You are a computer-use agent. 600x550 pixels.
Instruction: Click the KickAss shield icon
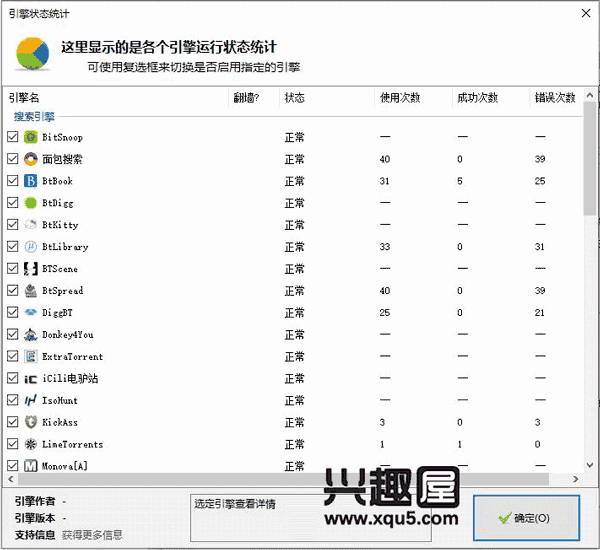pyautogui.click(x=31, y=422)
